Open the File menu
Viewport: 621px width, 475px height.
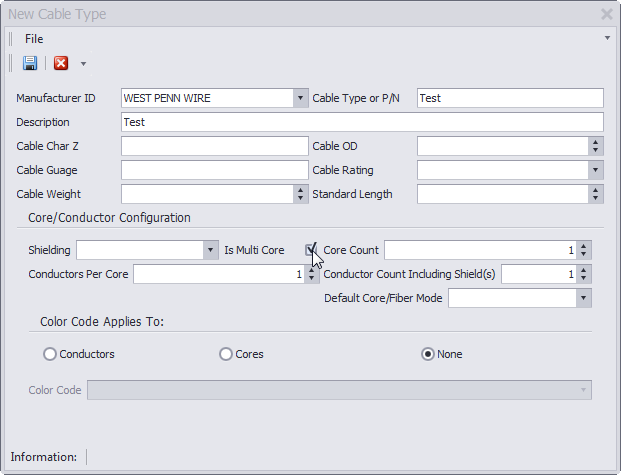click(x=34, y=39)
